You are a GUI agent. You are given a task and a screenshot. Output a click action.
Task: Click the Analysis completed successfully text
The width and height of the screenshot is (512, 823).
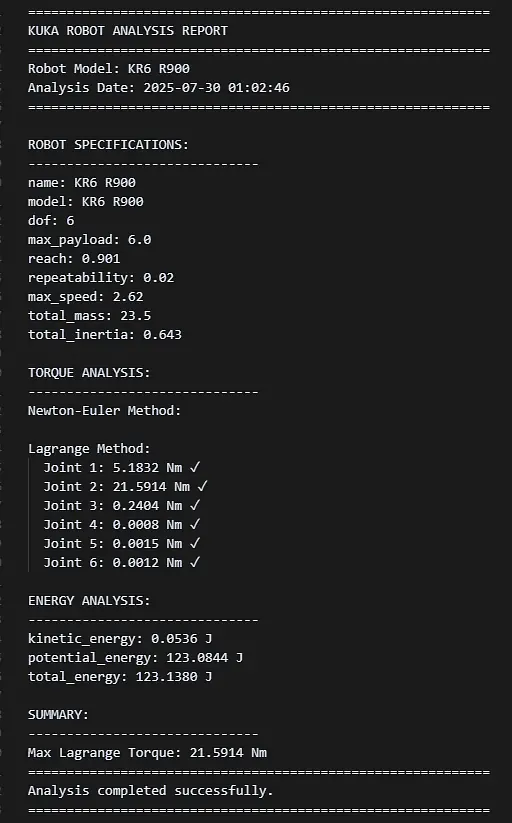tap(151, 790)
